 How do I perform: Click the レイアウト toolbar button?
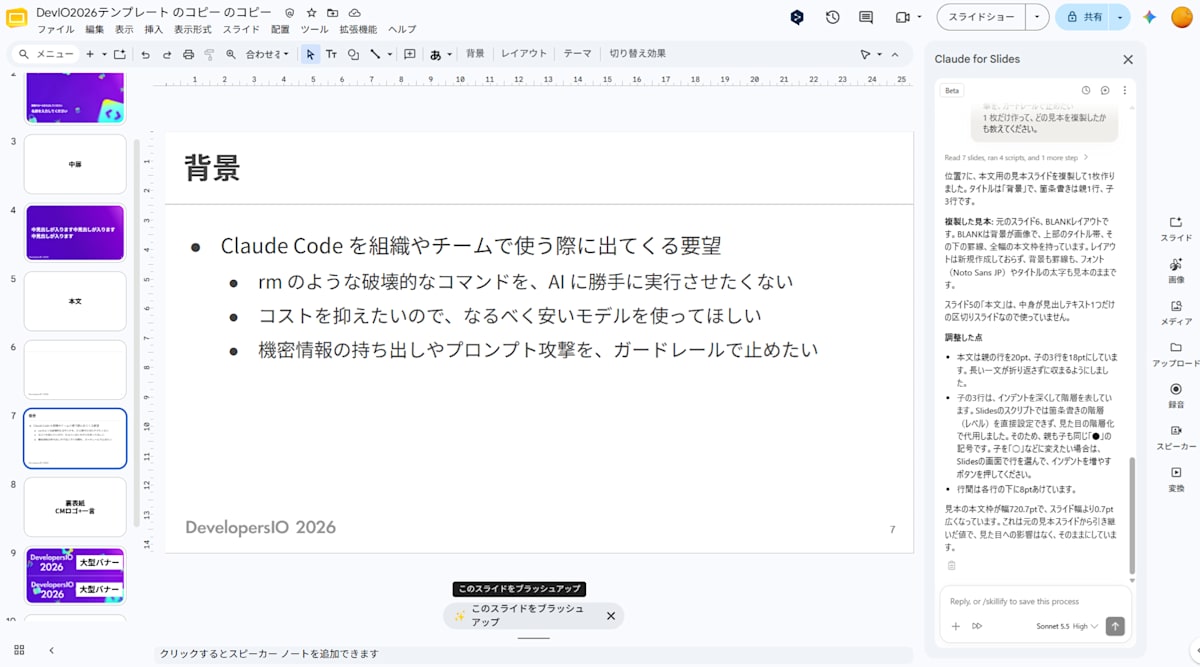[x=524, y=54]
